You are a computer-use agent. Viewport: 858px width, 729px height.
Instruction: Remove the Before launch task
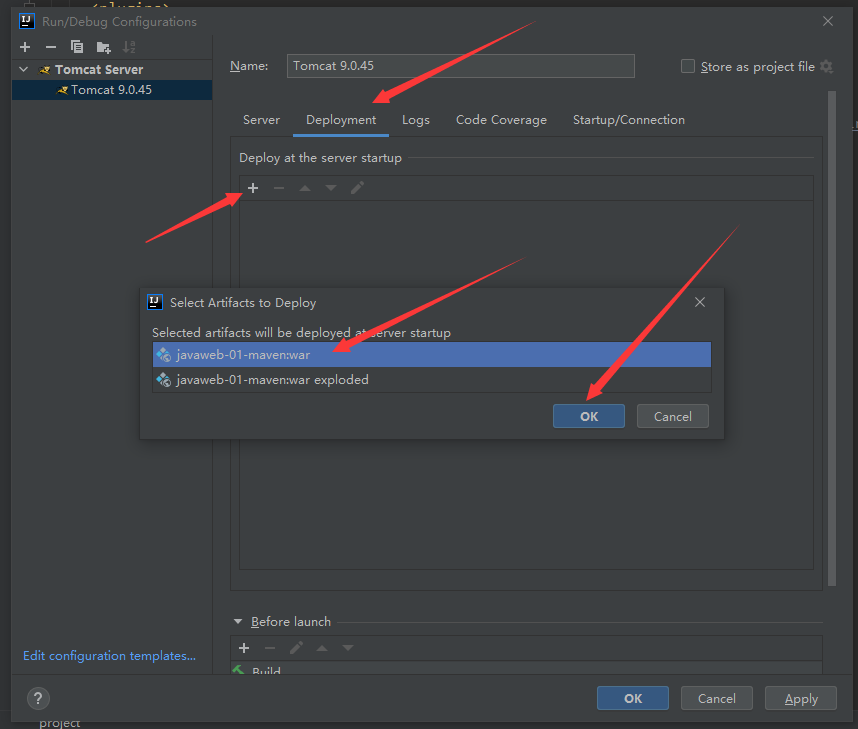click(x=270, y=649)
